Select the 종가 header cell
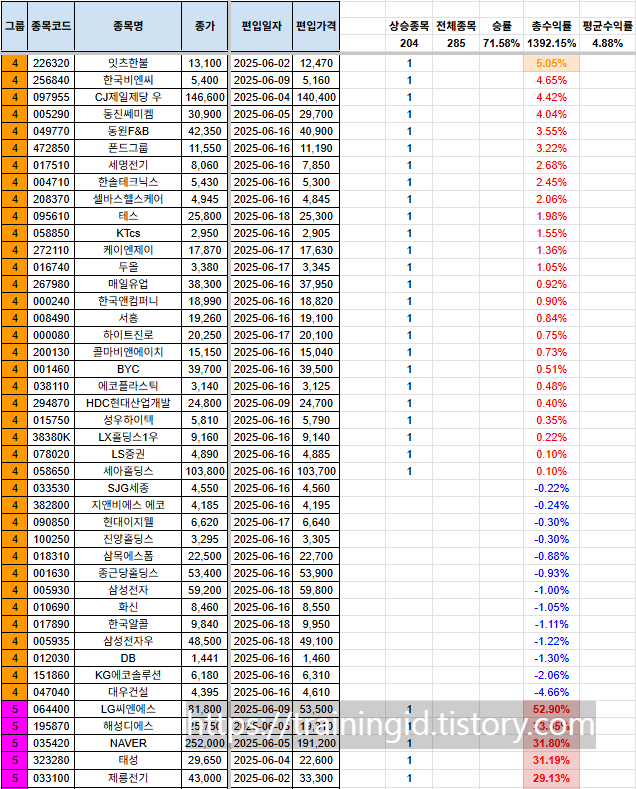636x789 pixels. [x=205, y=26]
